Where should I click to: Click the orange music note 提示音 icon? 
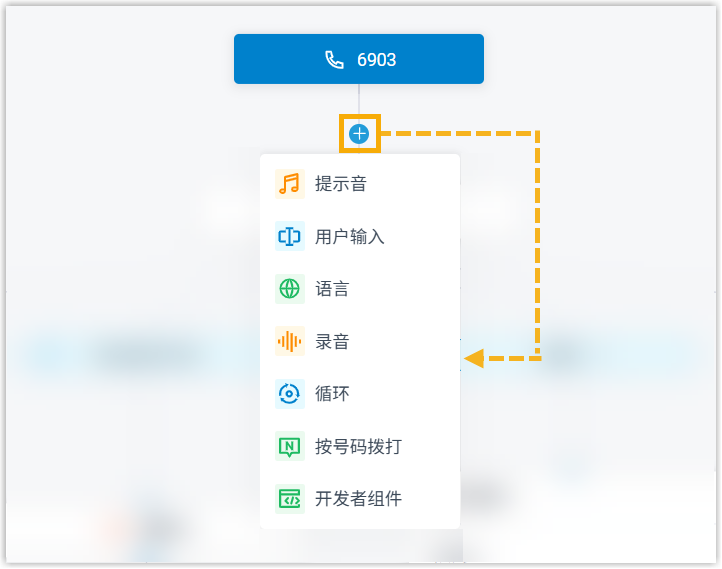coord(289,184)
